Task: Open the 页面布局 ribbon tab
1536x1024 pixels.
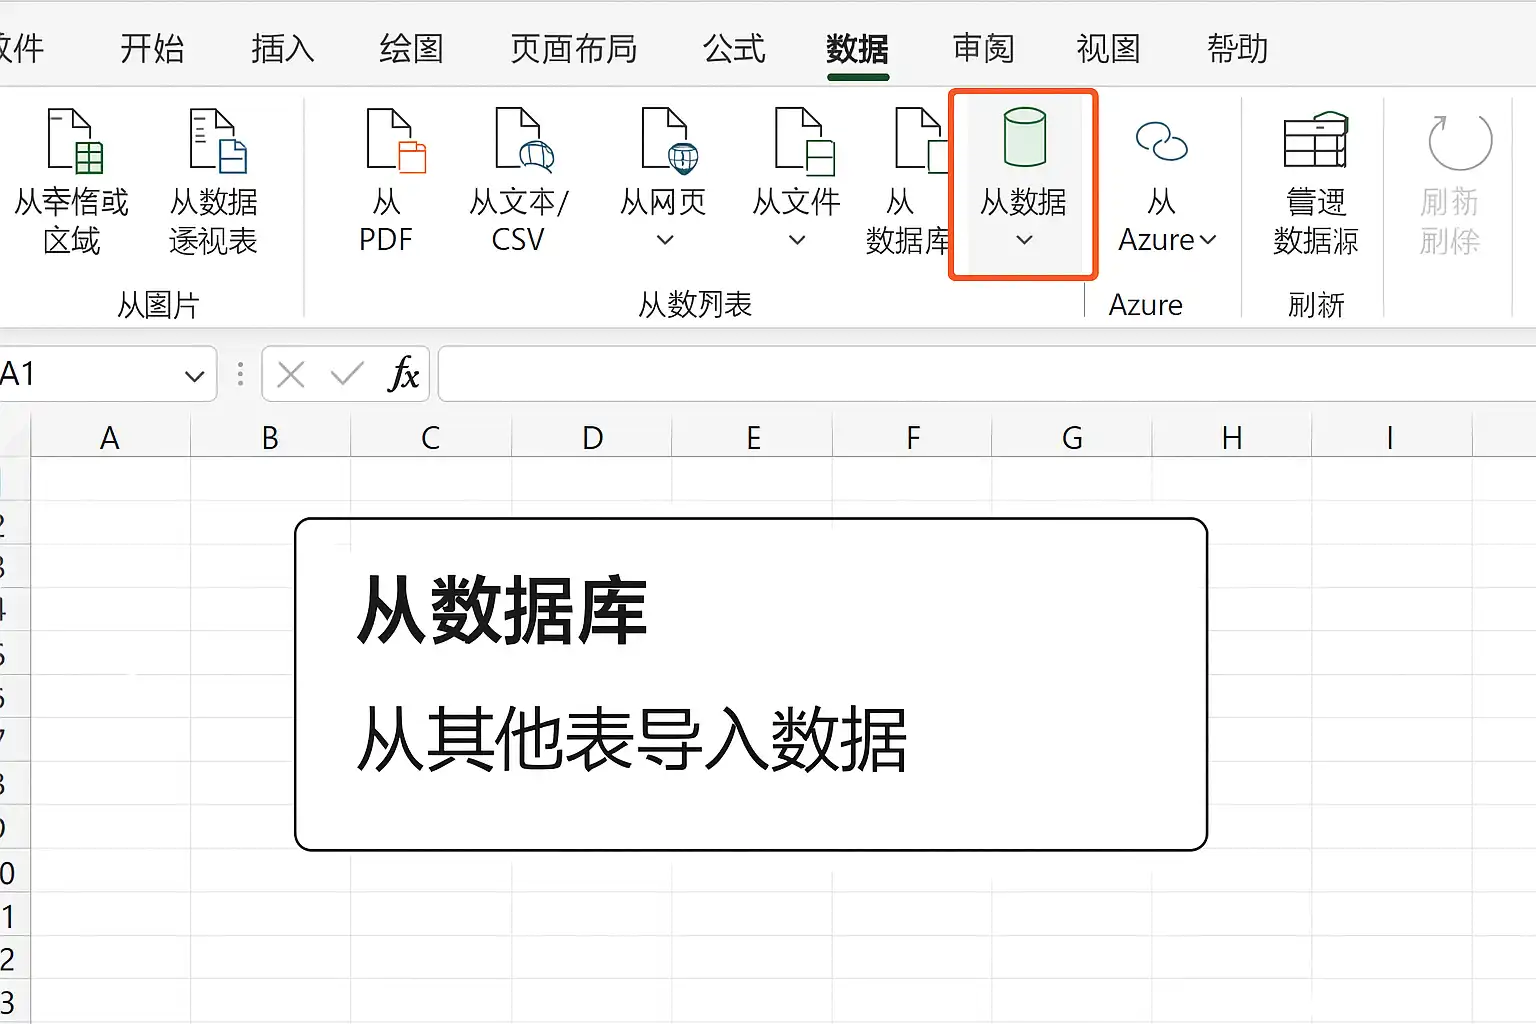Action: click(574, 48)
